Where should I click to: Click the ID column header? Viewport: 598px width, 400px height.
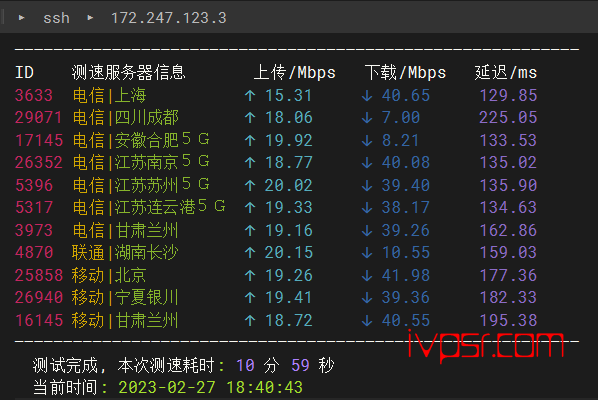(24, 72)
